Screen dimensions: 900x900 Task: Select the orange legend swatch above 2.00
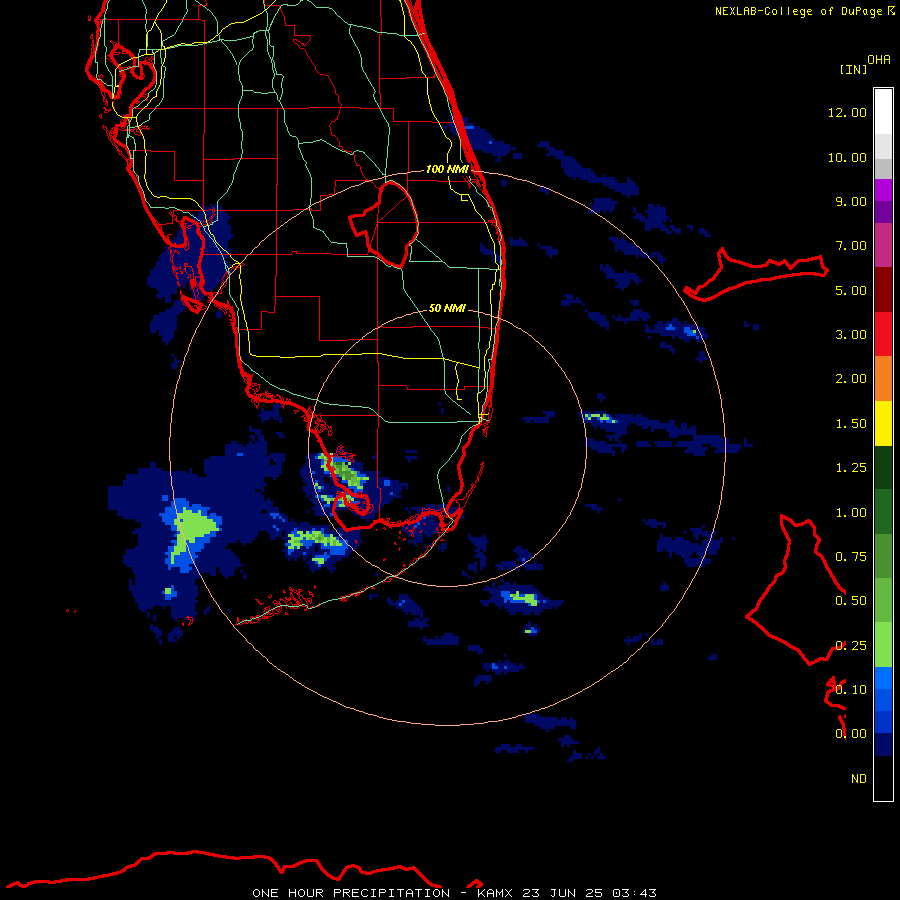point(883,379)
